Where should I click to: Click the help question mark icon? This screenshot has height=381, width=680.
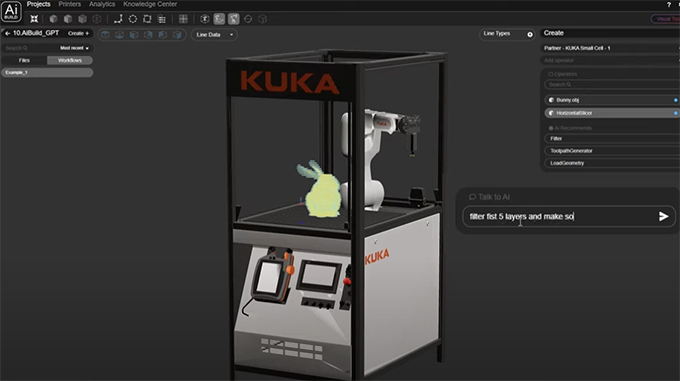[668, 4]
